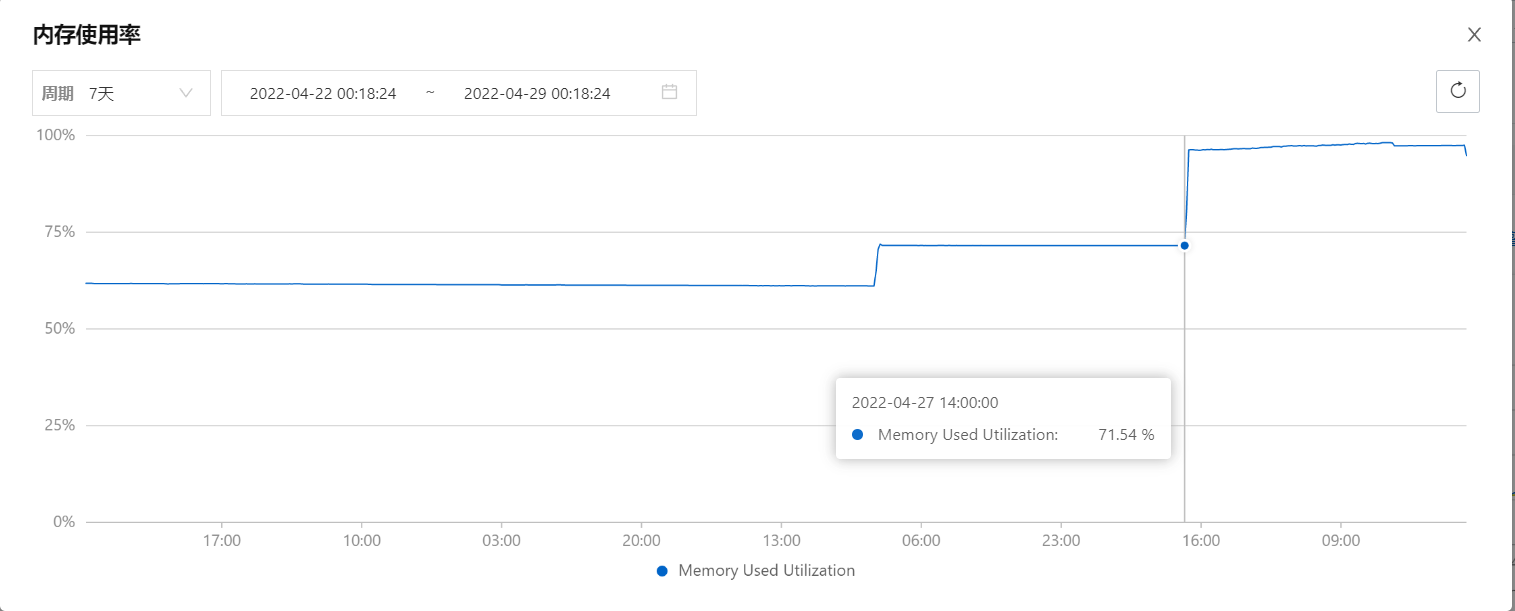Toggle the Memory Used Utilization legend series
This screenshot has width=1515, height=611.
[x=756, y=571]
